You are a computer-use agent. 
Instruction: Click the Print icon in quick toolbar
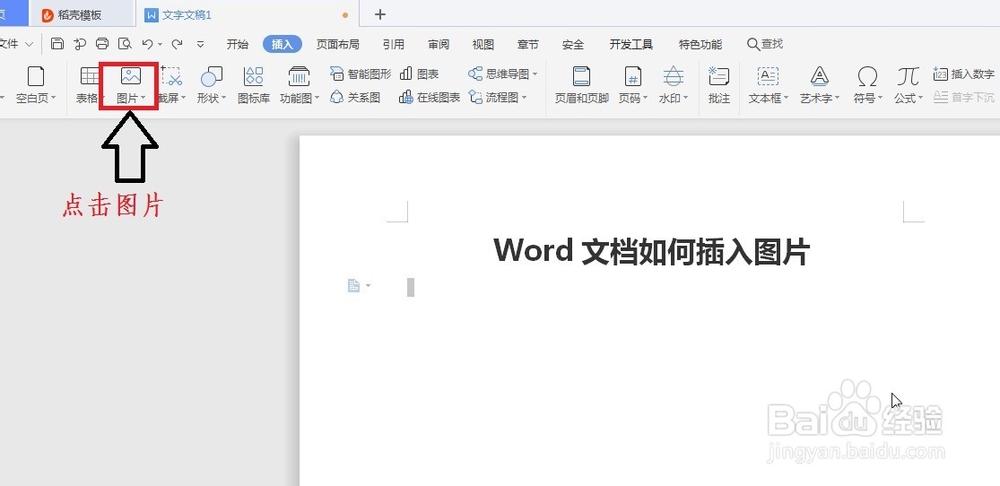click(102, 44)
